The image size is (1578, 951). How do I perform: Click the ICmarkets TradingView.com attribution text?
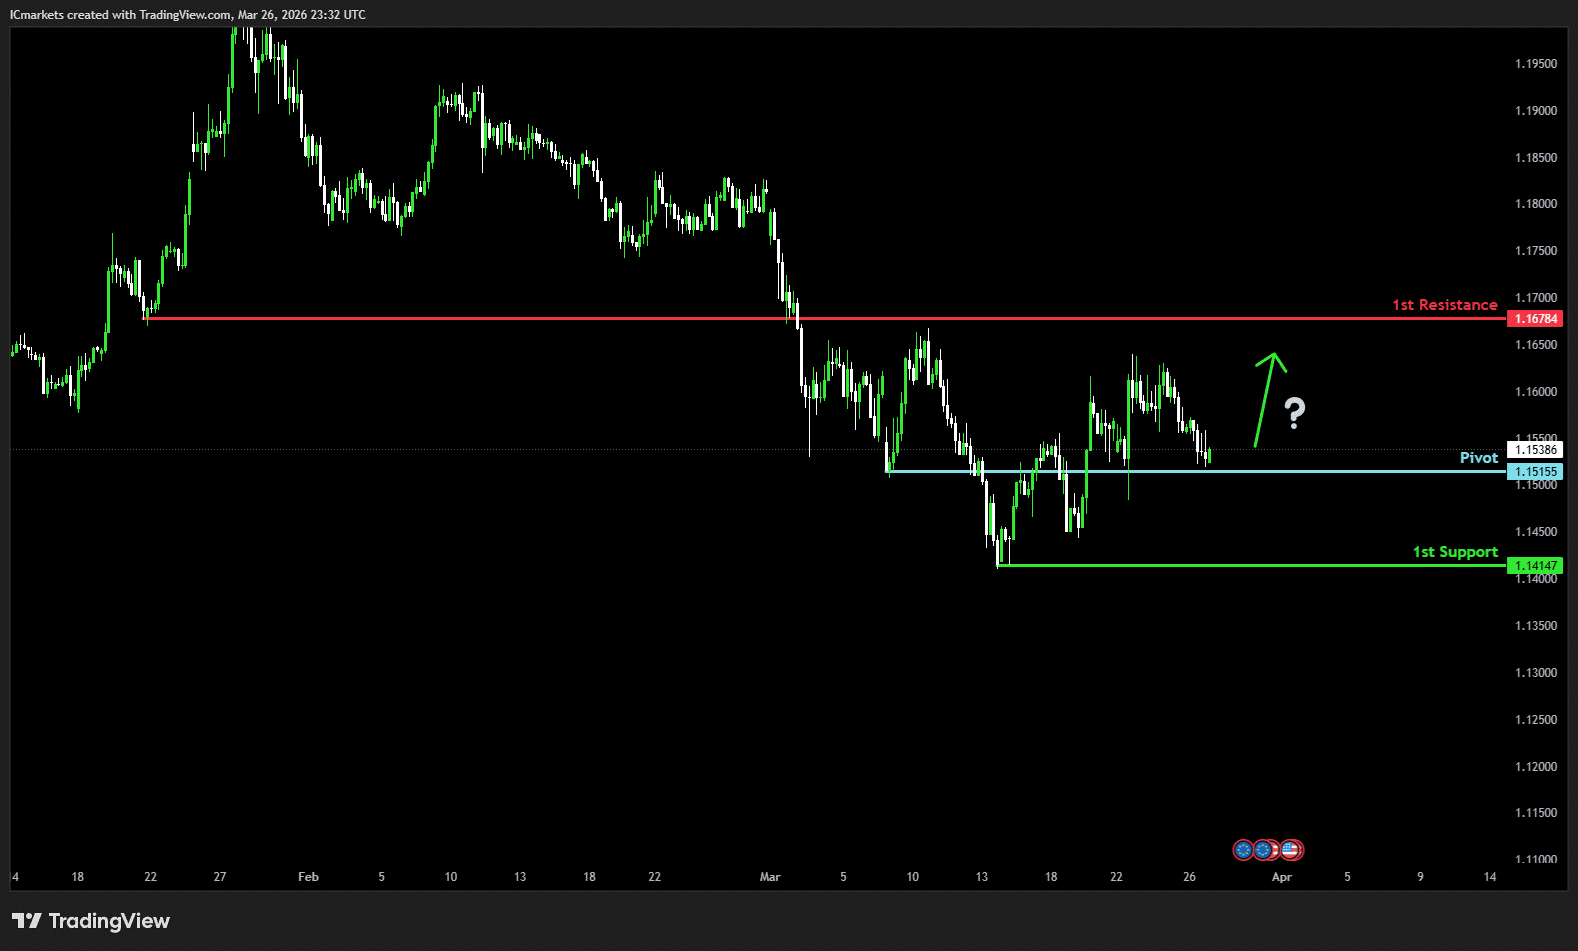coord(188,15)
